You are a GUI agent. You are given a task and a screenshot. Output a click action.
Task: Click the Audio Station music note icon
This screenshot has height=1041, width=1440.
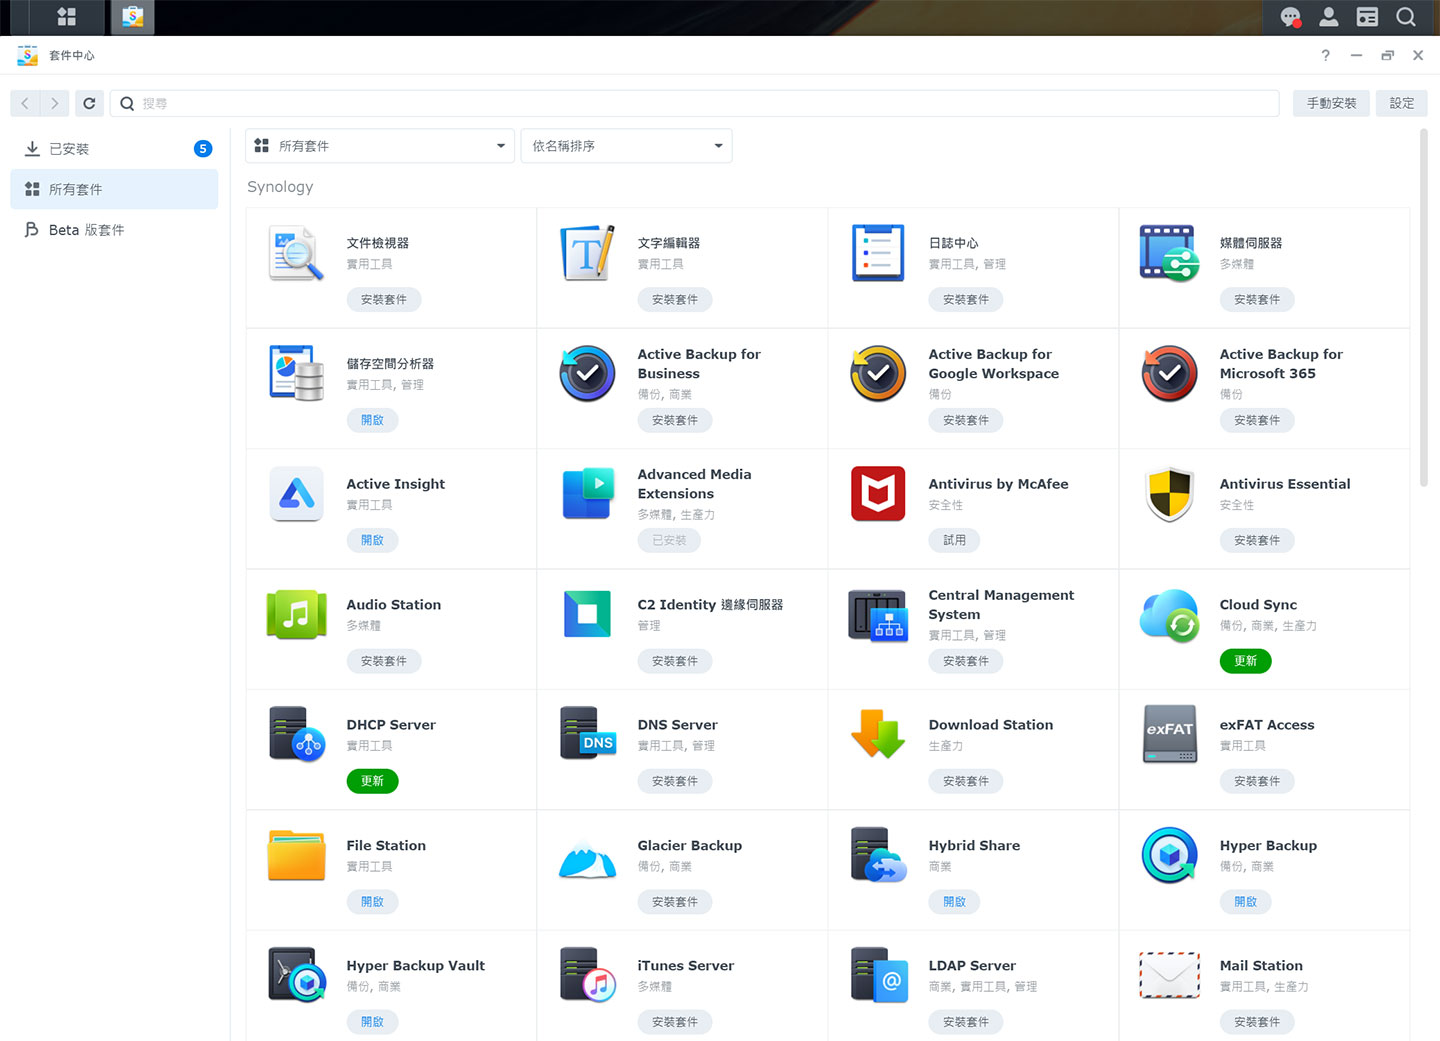tap(296, 614)
